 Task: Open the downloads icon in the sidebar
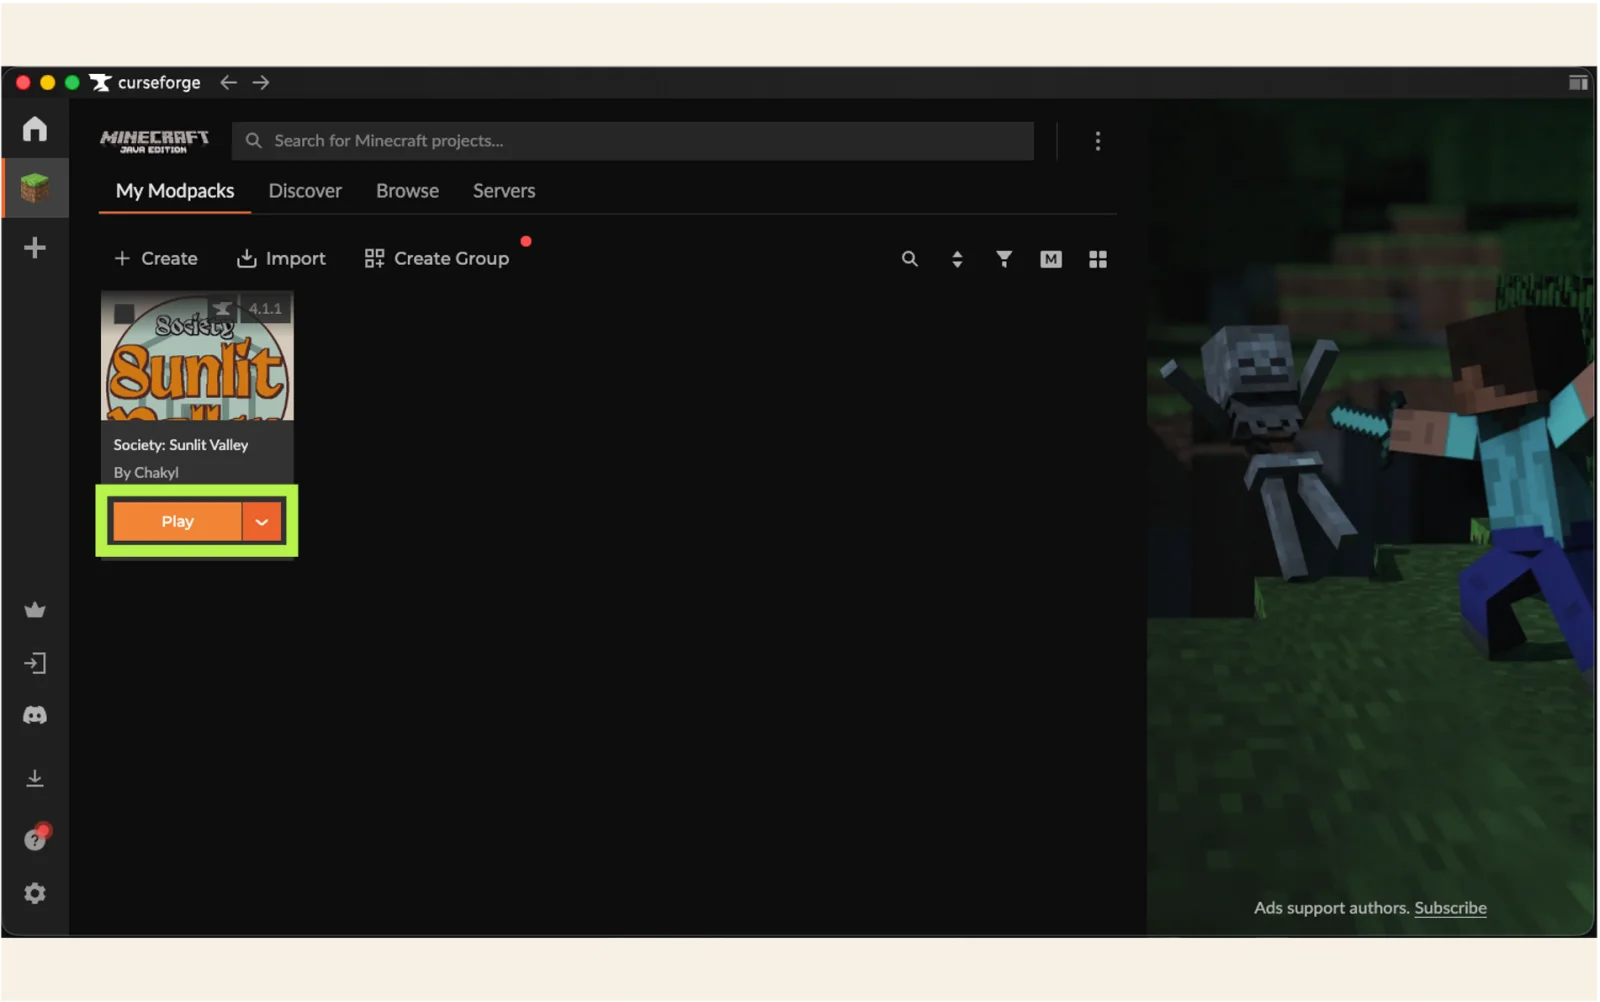(x=35, y=778)
